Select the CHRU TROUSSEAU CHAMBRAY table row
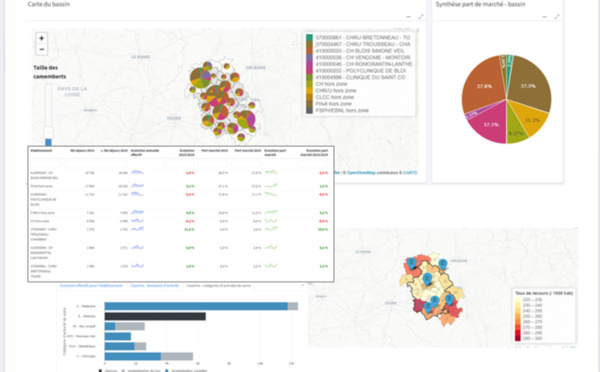600x372 pixels. 181,234
